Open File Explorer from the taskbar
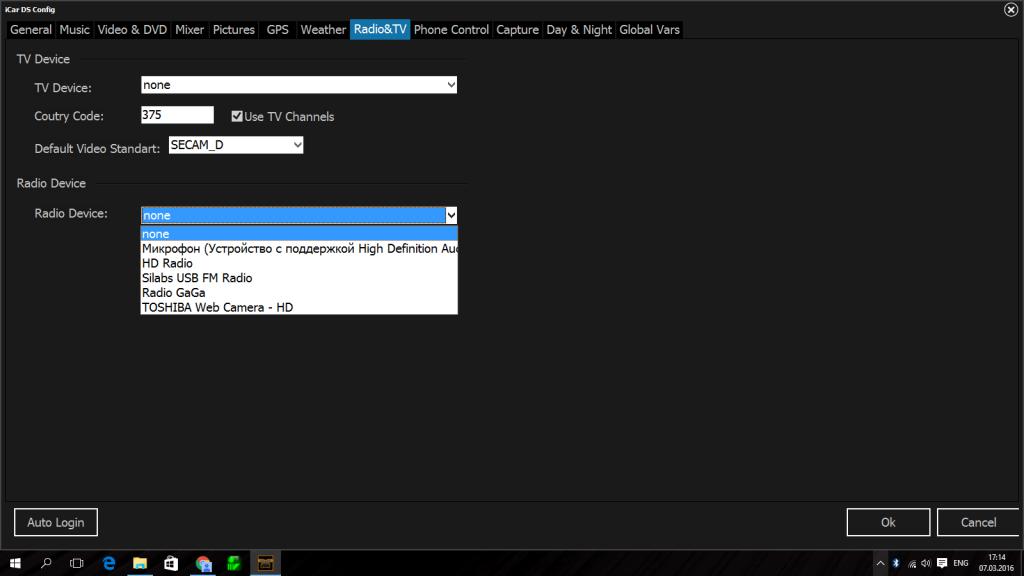 click(140, 563)
